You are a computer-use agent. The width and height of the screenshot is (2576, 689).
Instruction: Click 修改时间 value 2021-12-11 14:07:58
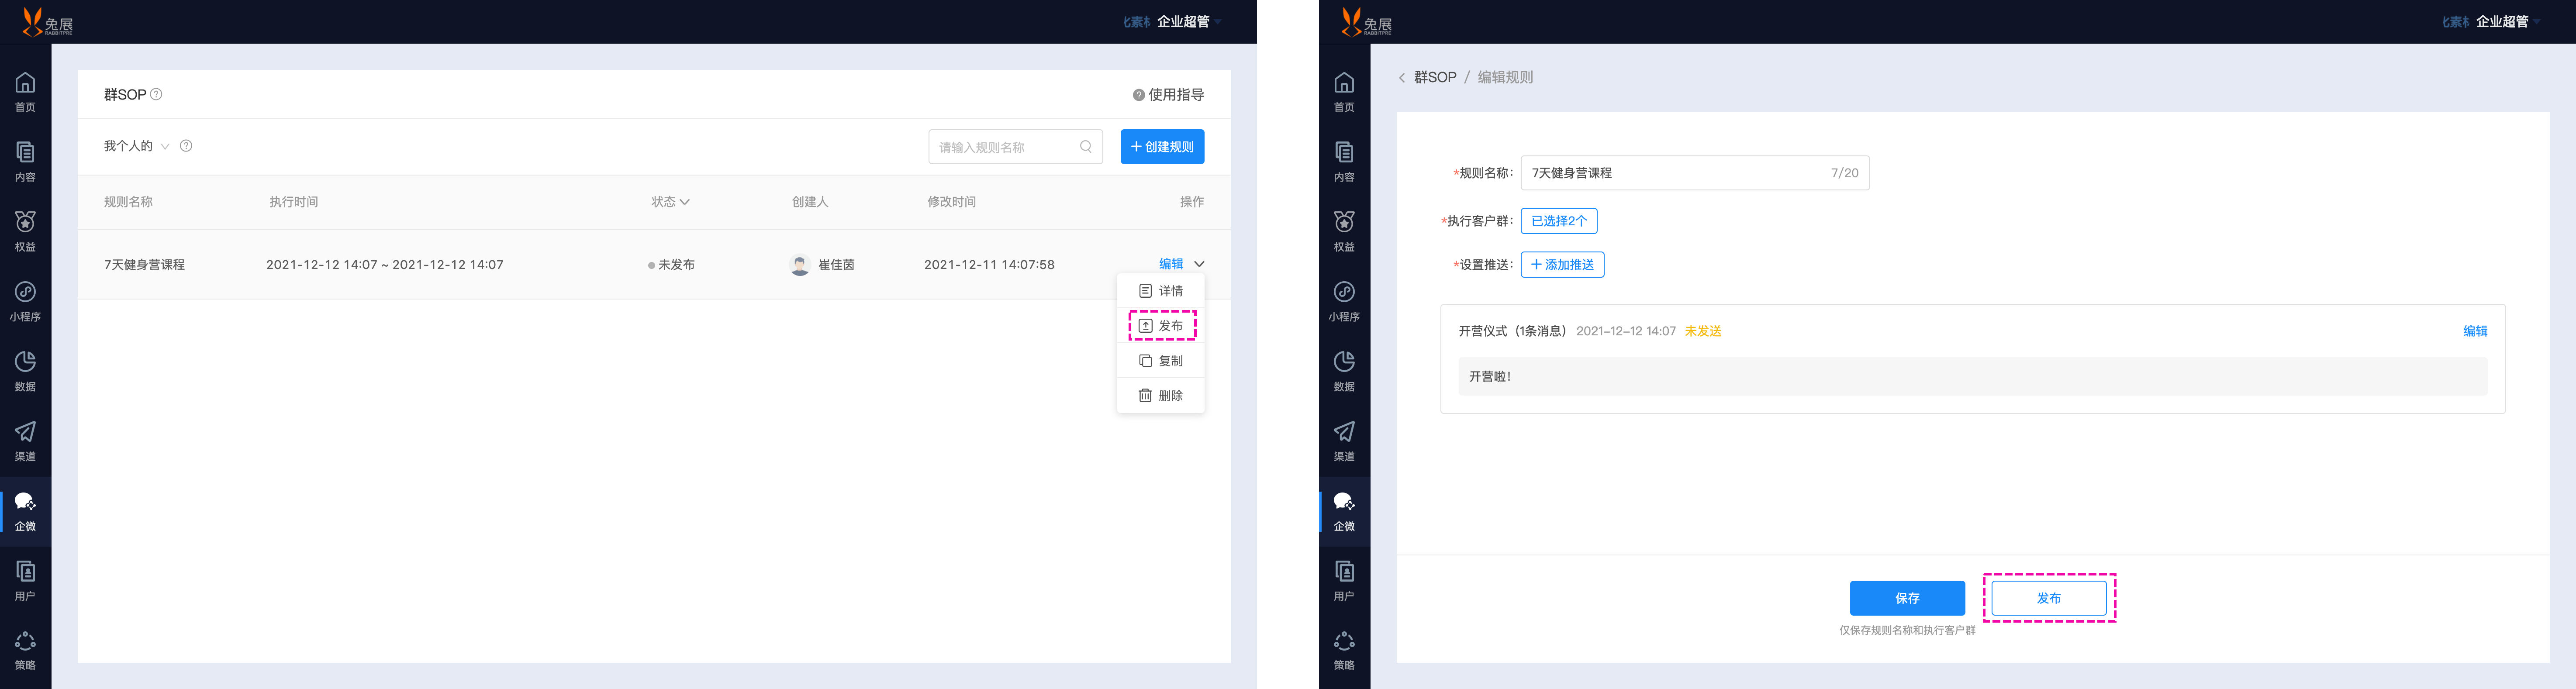click(989, 265)
